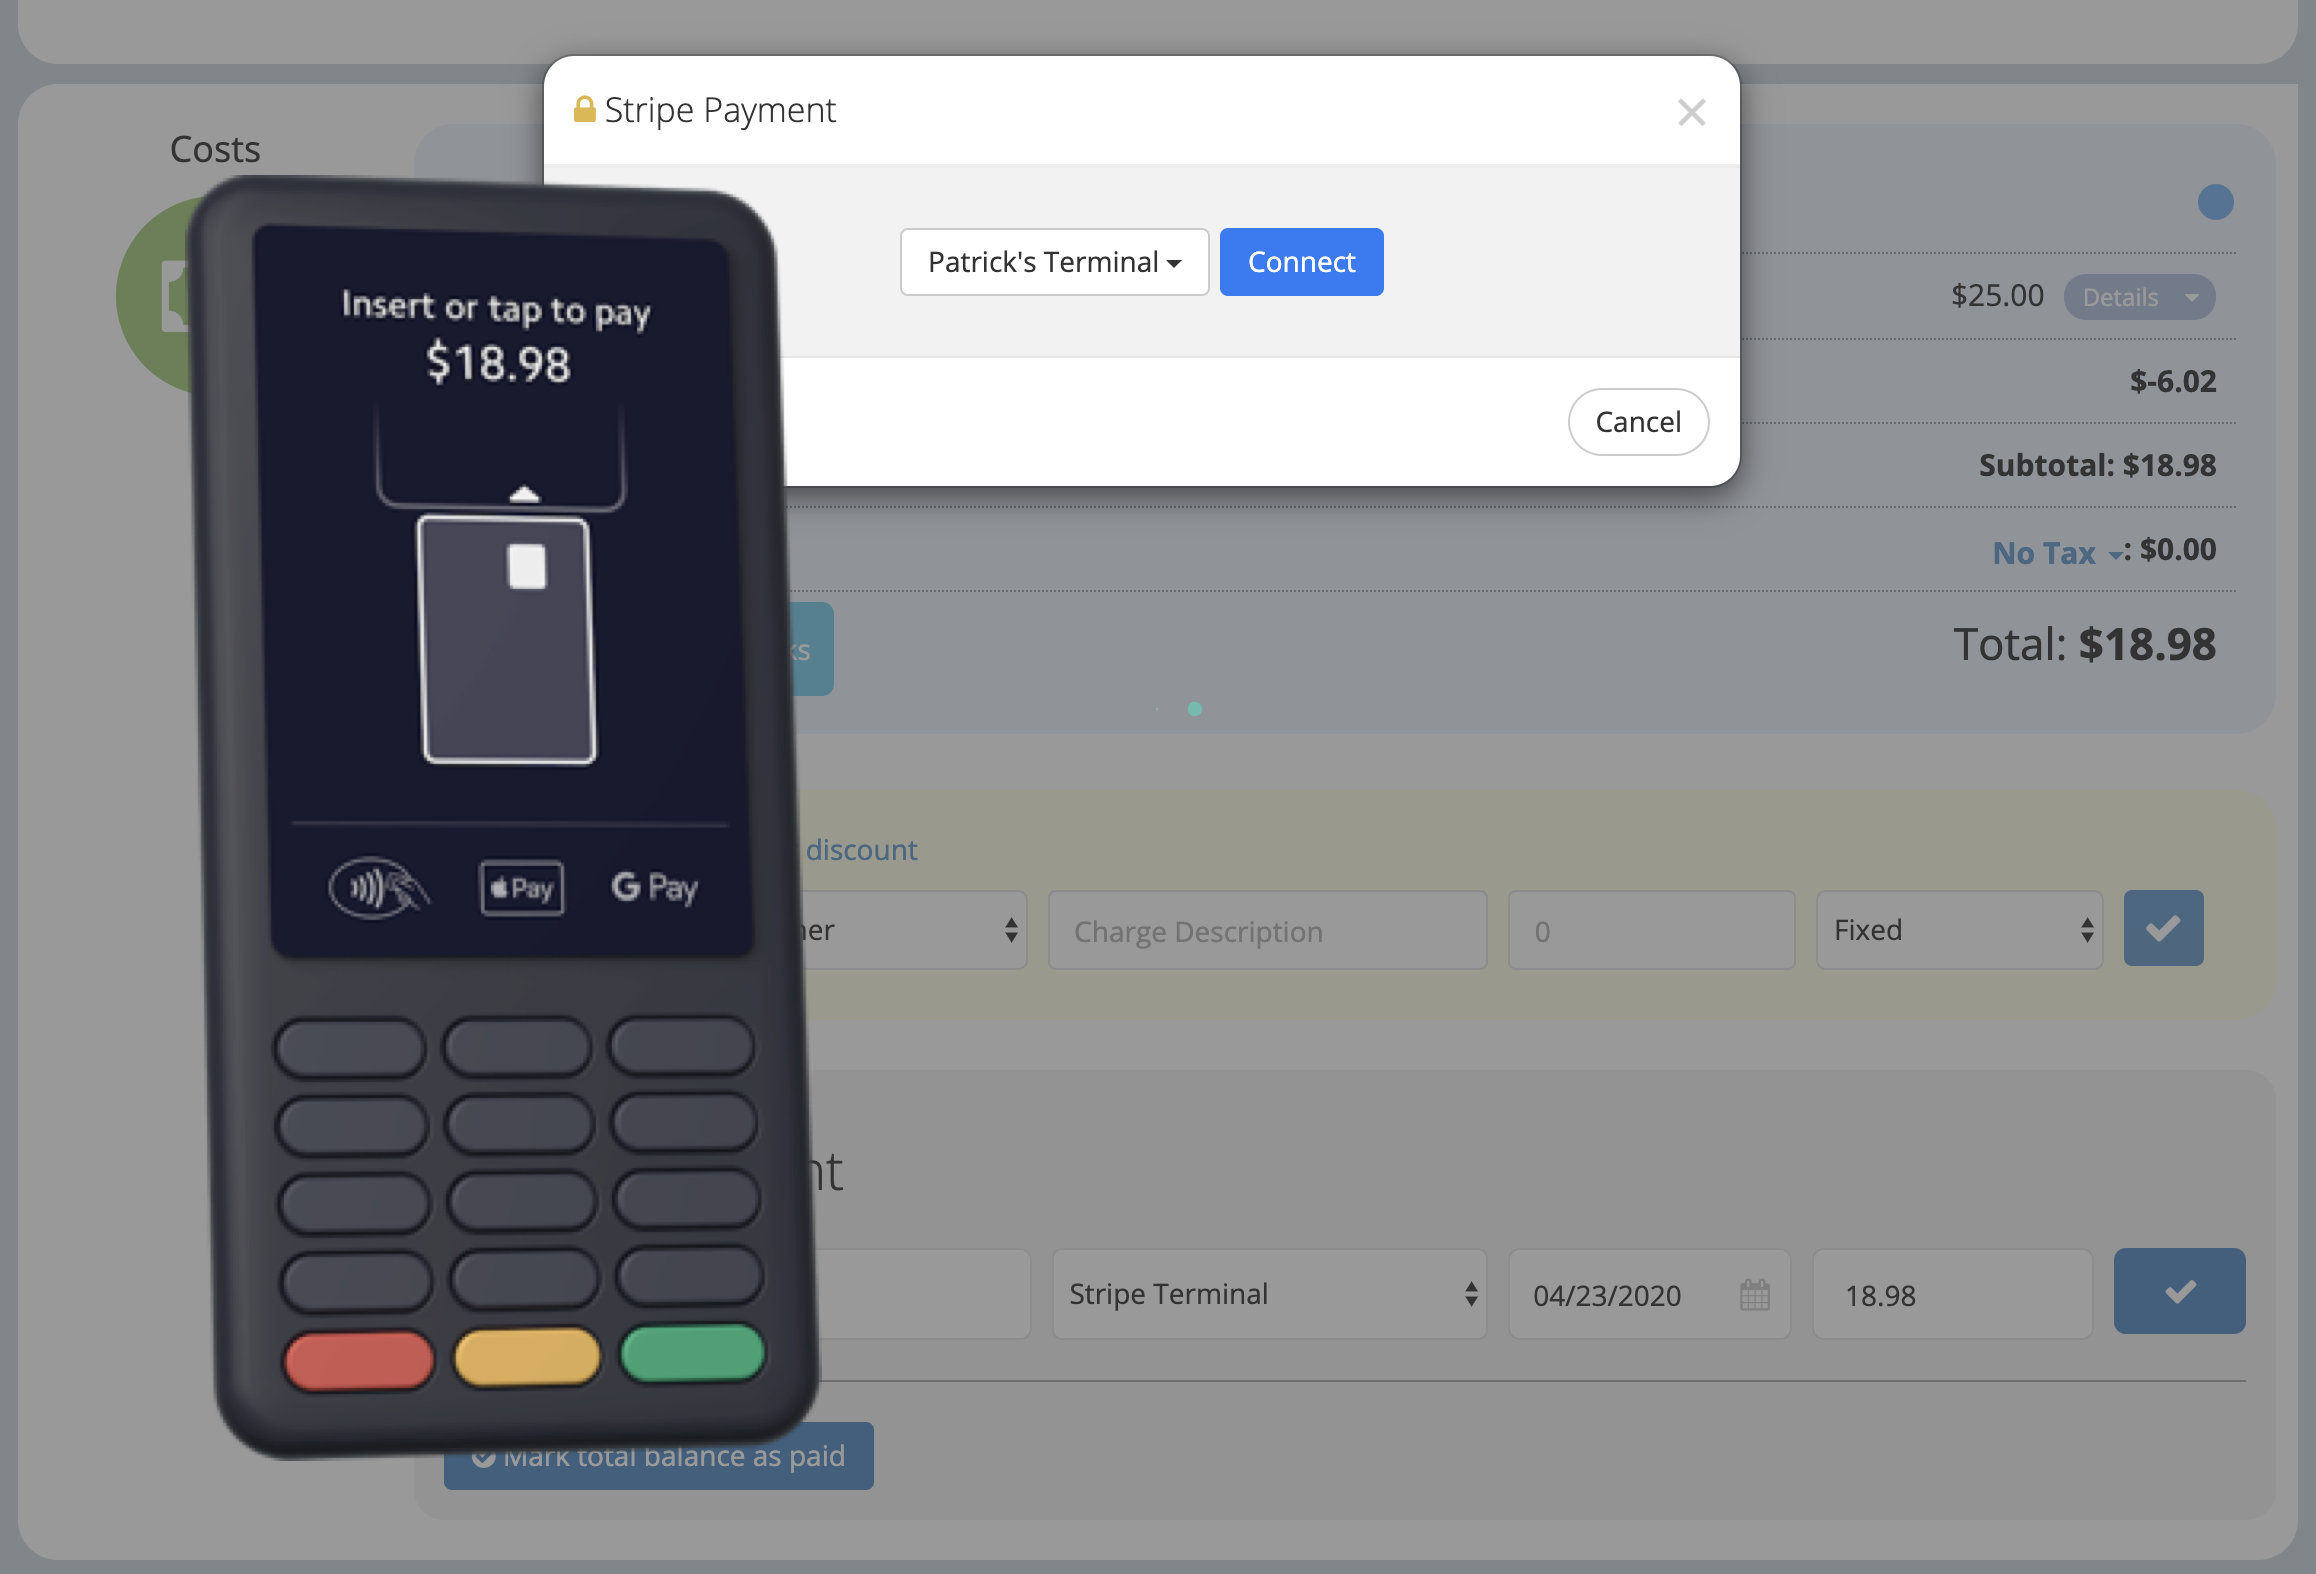2316x1574 pixels.
Task: Open the No Tax dropdown
Action: [x=2058, y=552]
